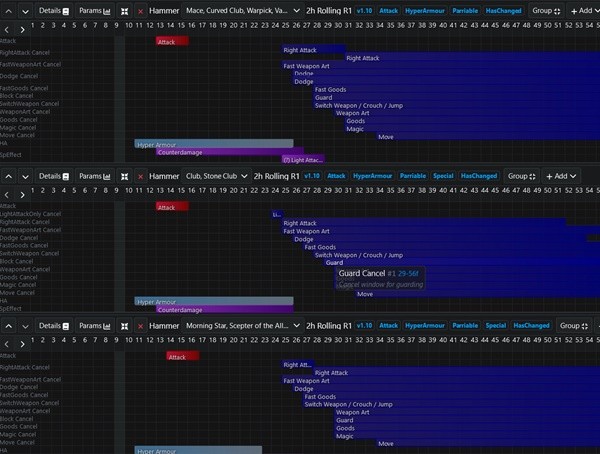
Task: Click the expand icon in the Club, Stone Club panel
Action: click(124, 175)
